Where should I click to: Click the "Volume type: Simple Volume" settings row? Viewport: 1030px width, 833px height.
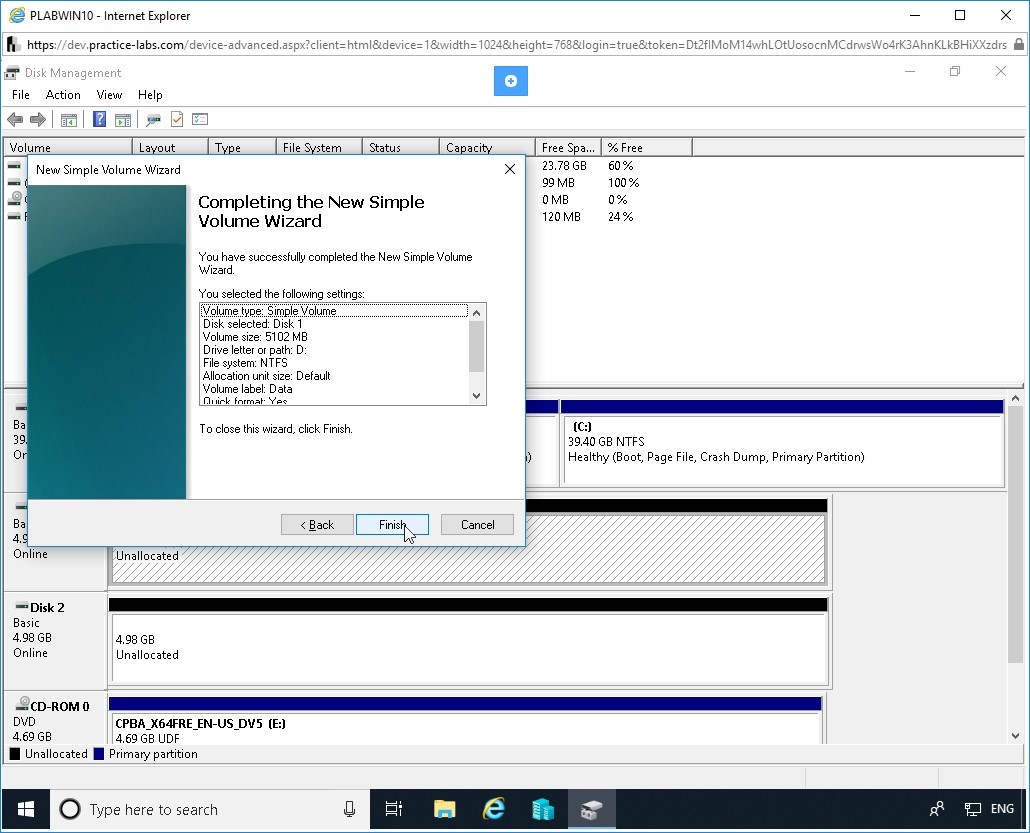tap(334, 311)
